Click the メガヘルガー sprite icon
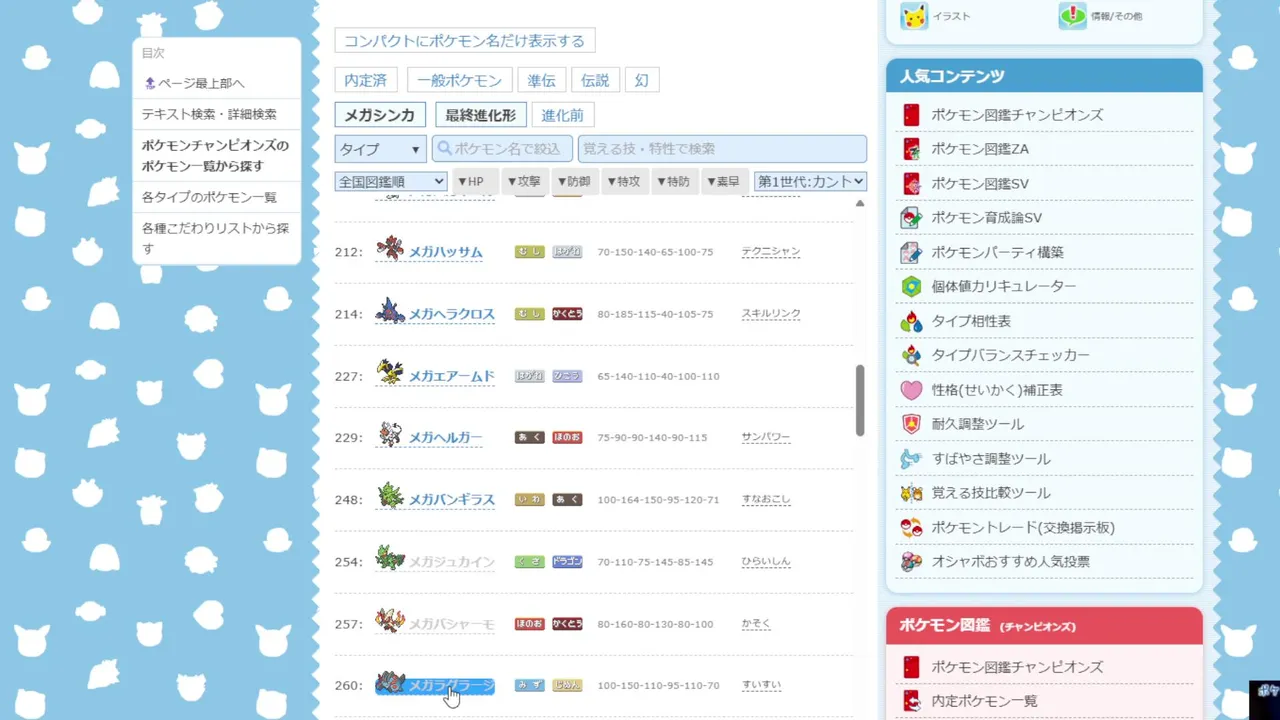 click(390, 436)
